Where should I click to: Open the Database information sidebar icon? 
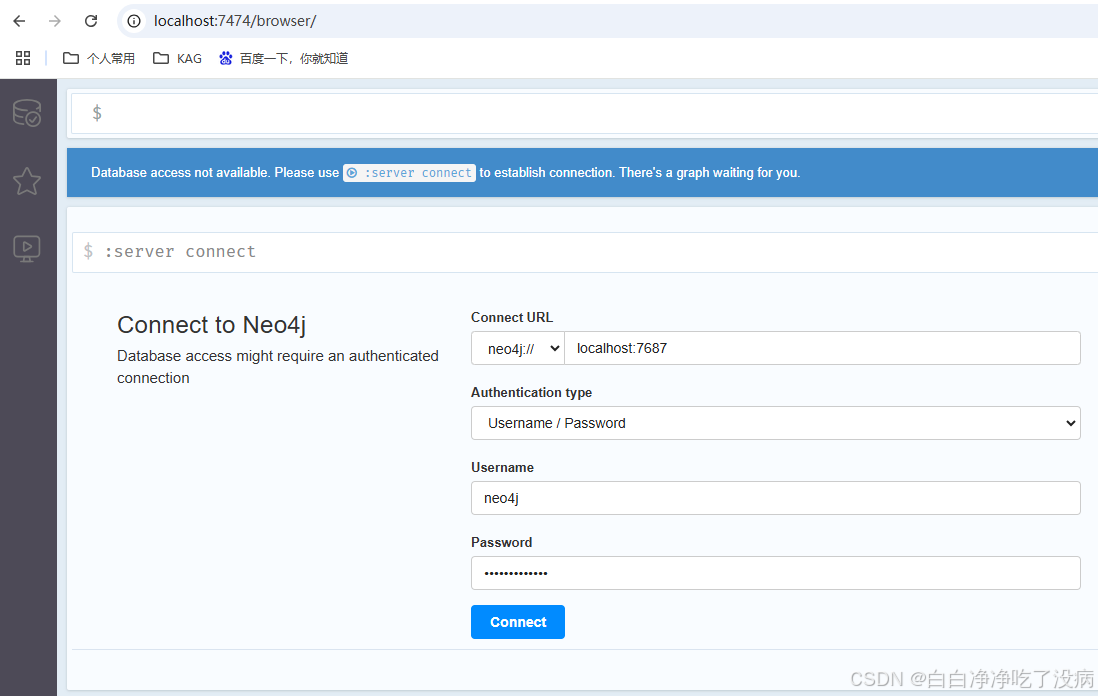tap(27, 113)
